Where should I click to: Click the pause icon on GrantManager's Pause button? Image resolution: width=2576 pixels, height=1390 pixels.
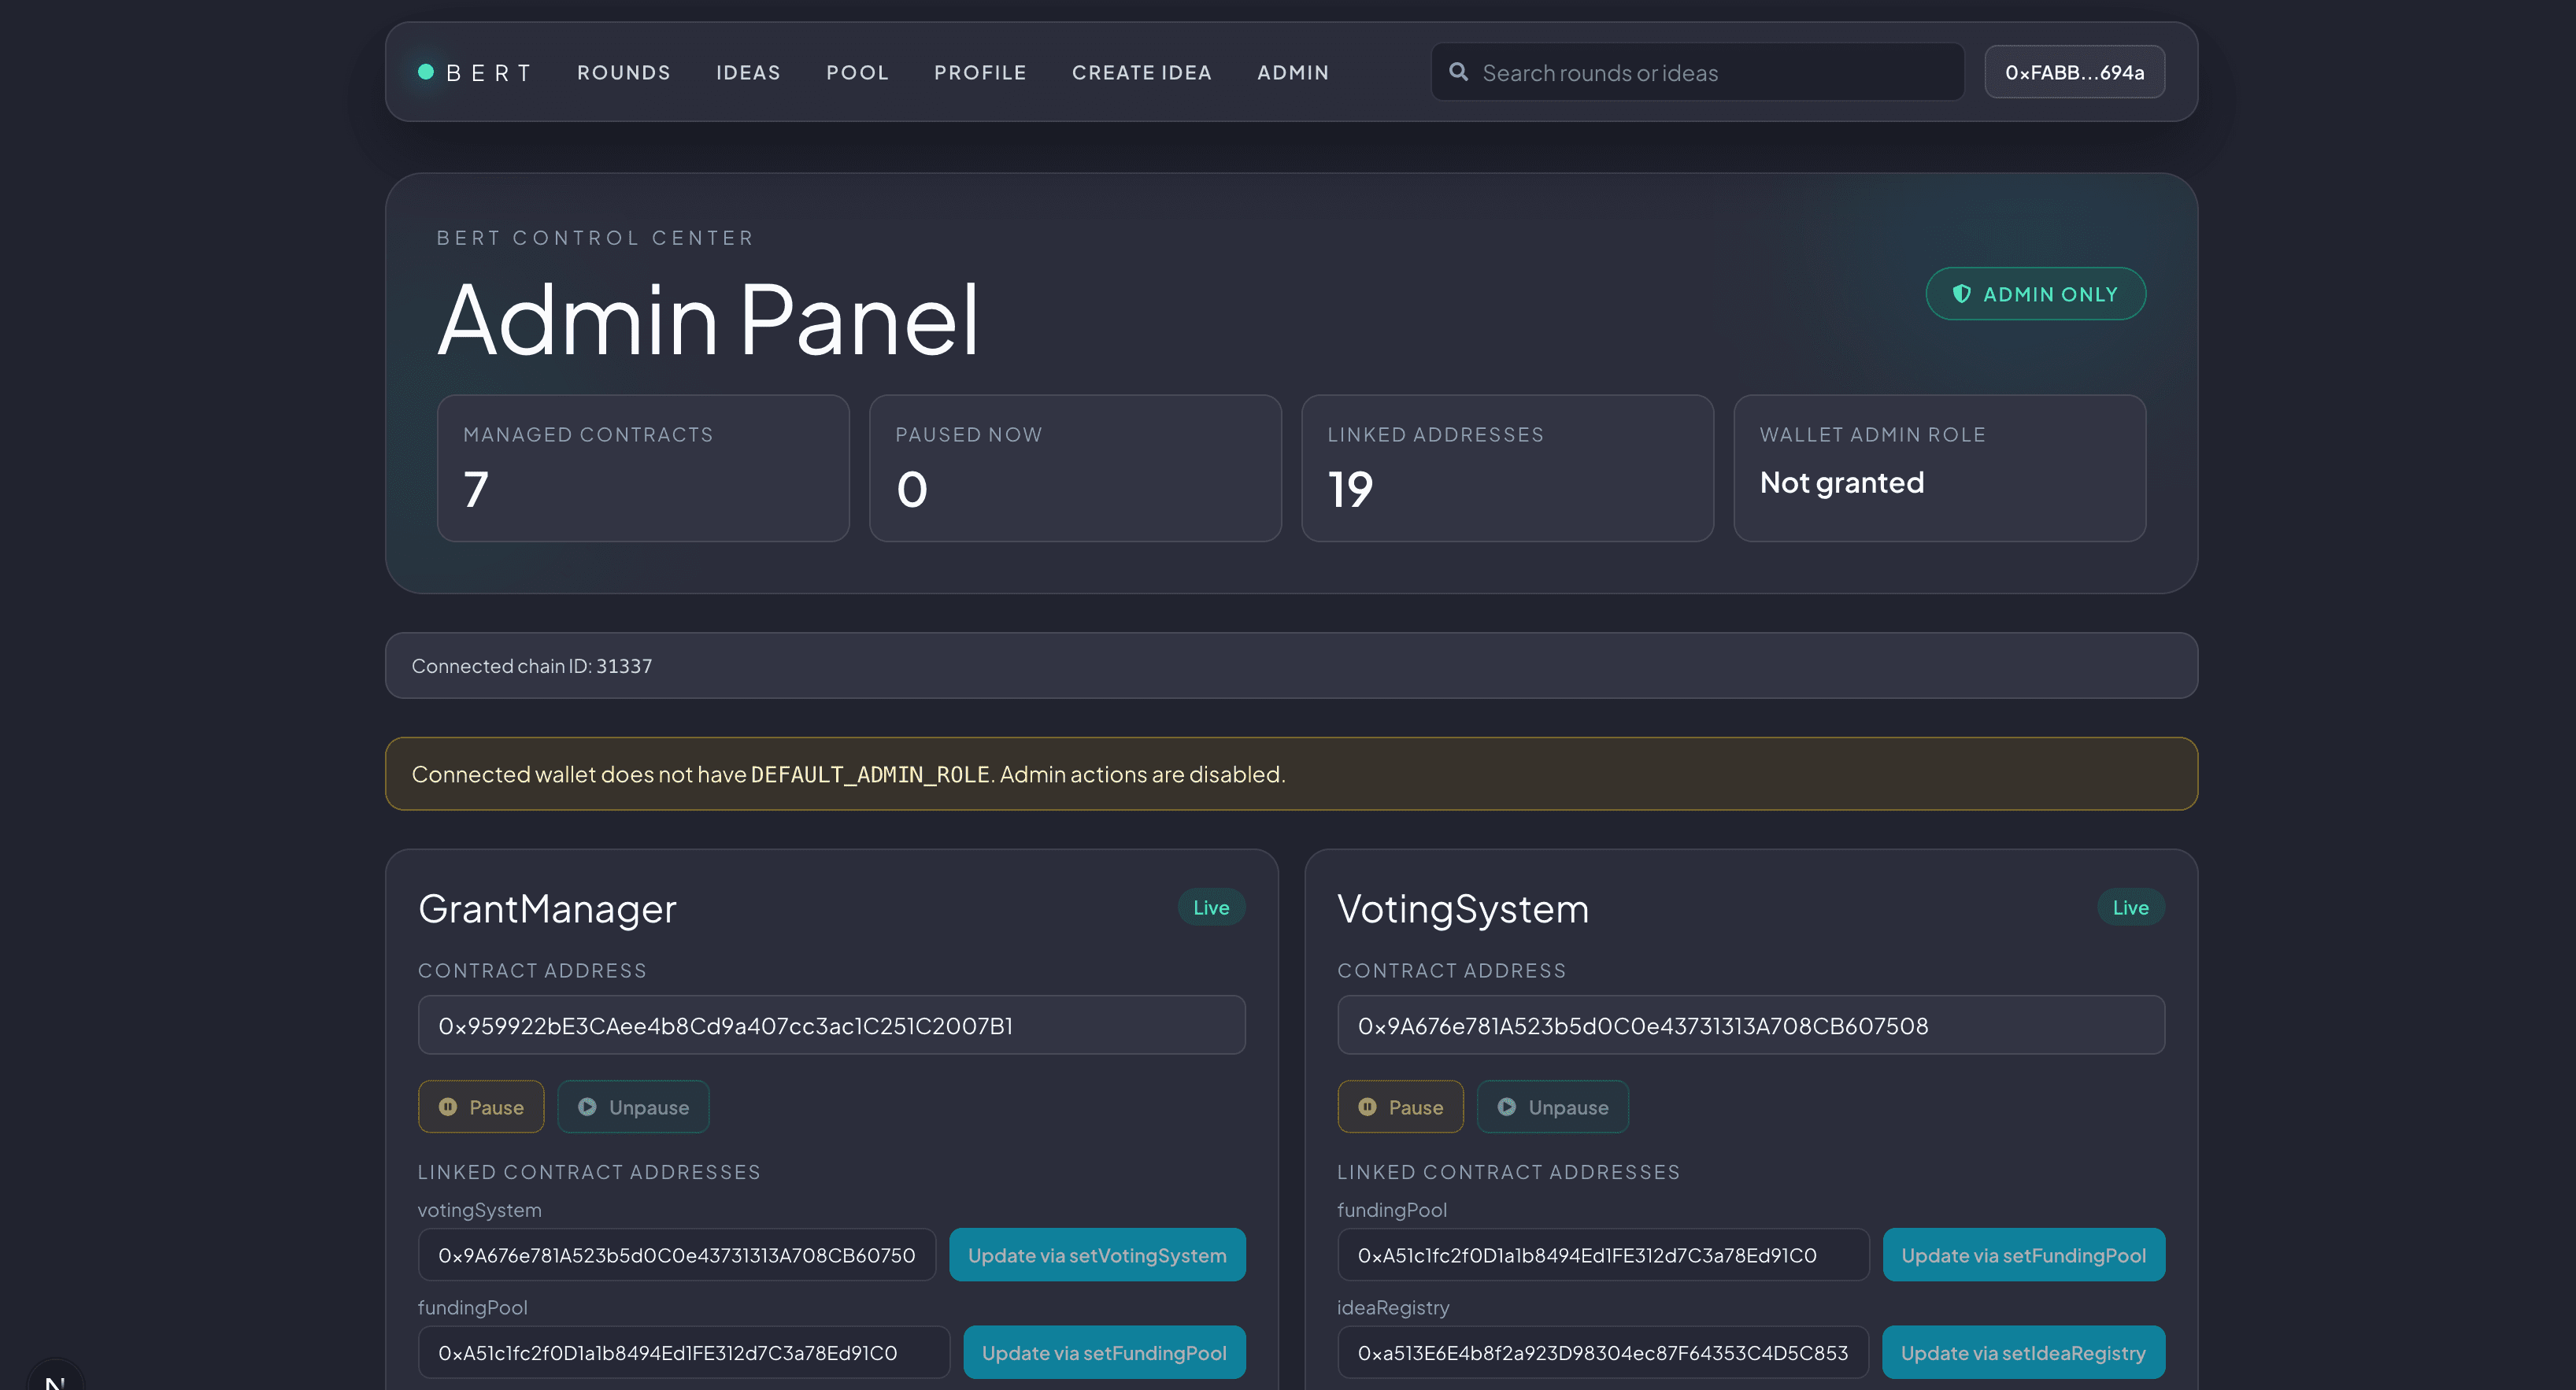tap(448, 1107)
